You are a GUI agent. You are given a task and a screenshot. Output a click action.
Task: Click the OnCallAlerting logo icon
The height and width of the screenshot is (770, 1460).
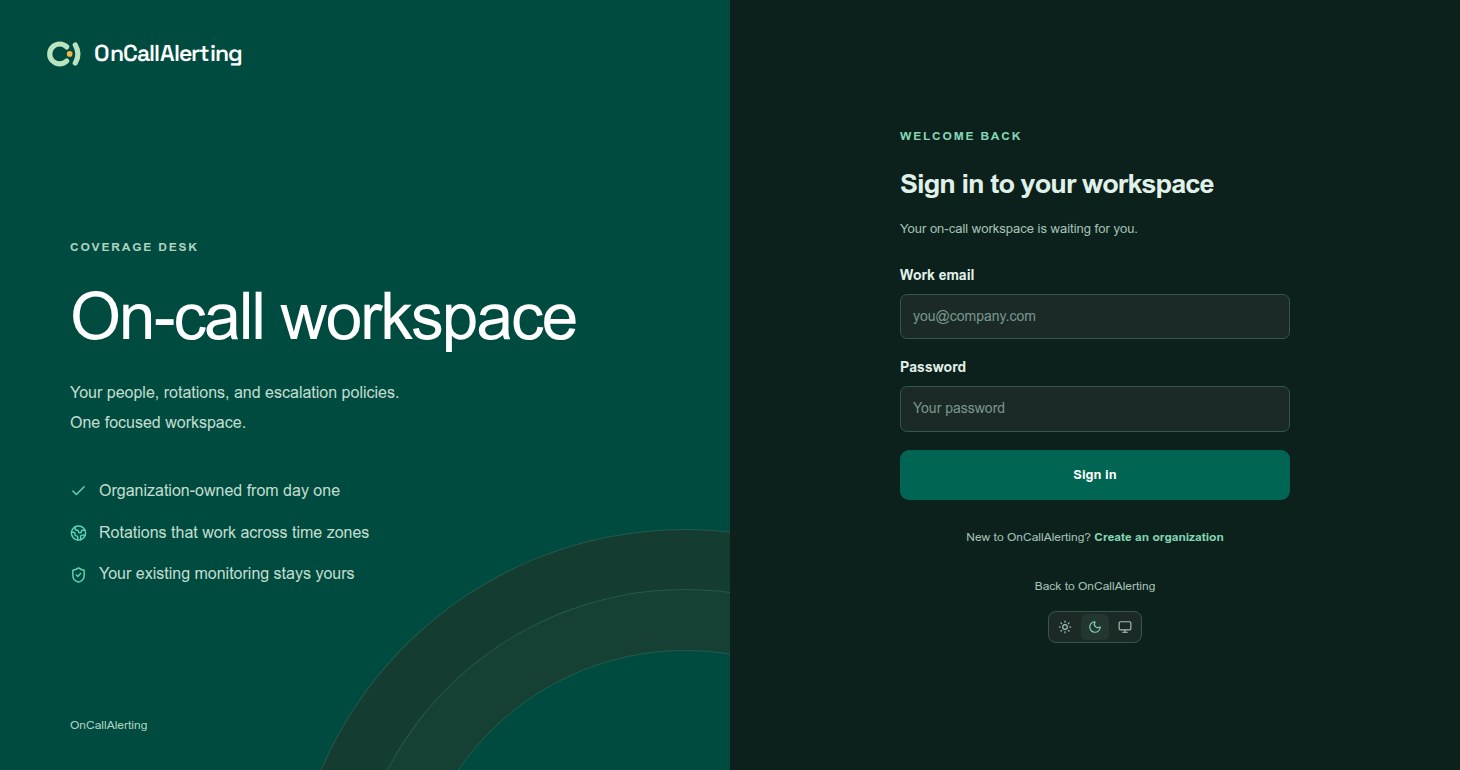63,54
